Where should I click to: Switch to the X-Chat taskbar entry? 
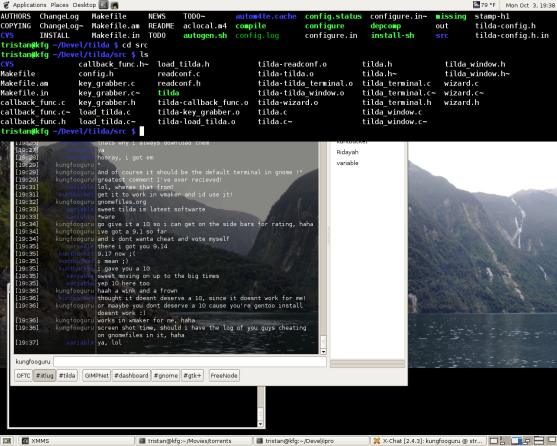[x=428, y=441]
